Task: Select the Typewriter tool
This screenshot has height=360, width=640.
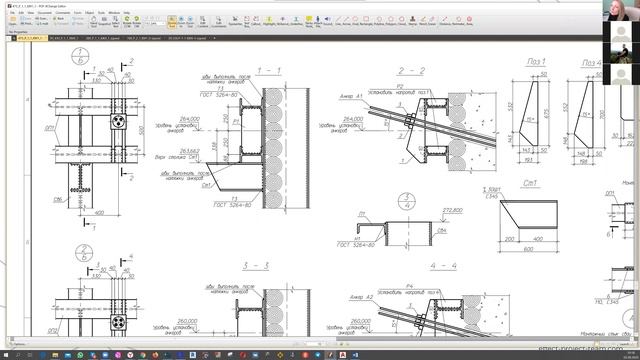Action: [235, 21]
